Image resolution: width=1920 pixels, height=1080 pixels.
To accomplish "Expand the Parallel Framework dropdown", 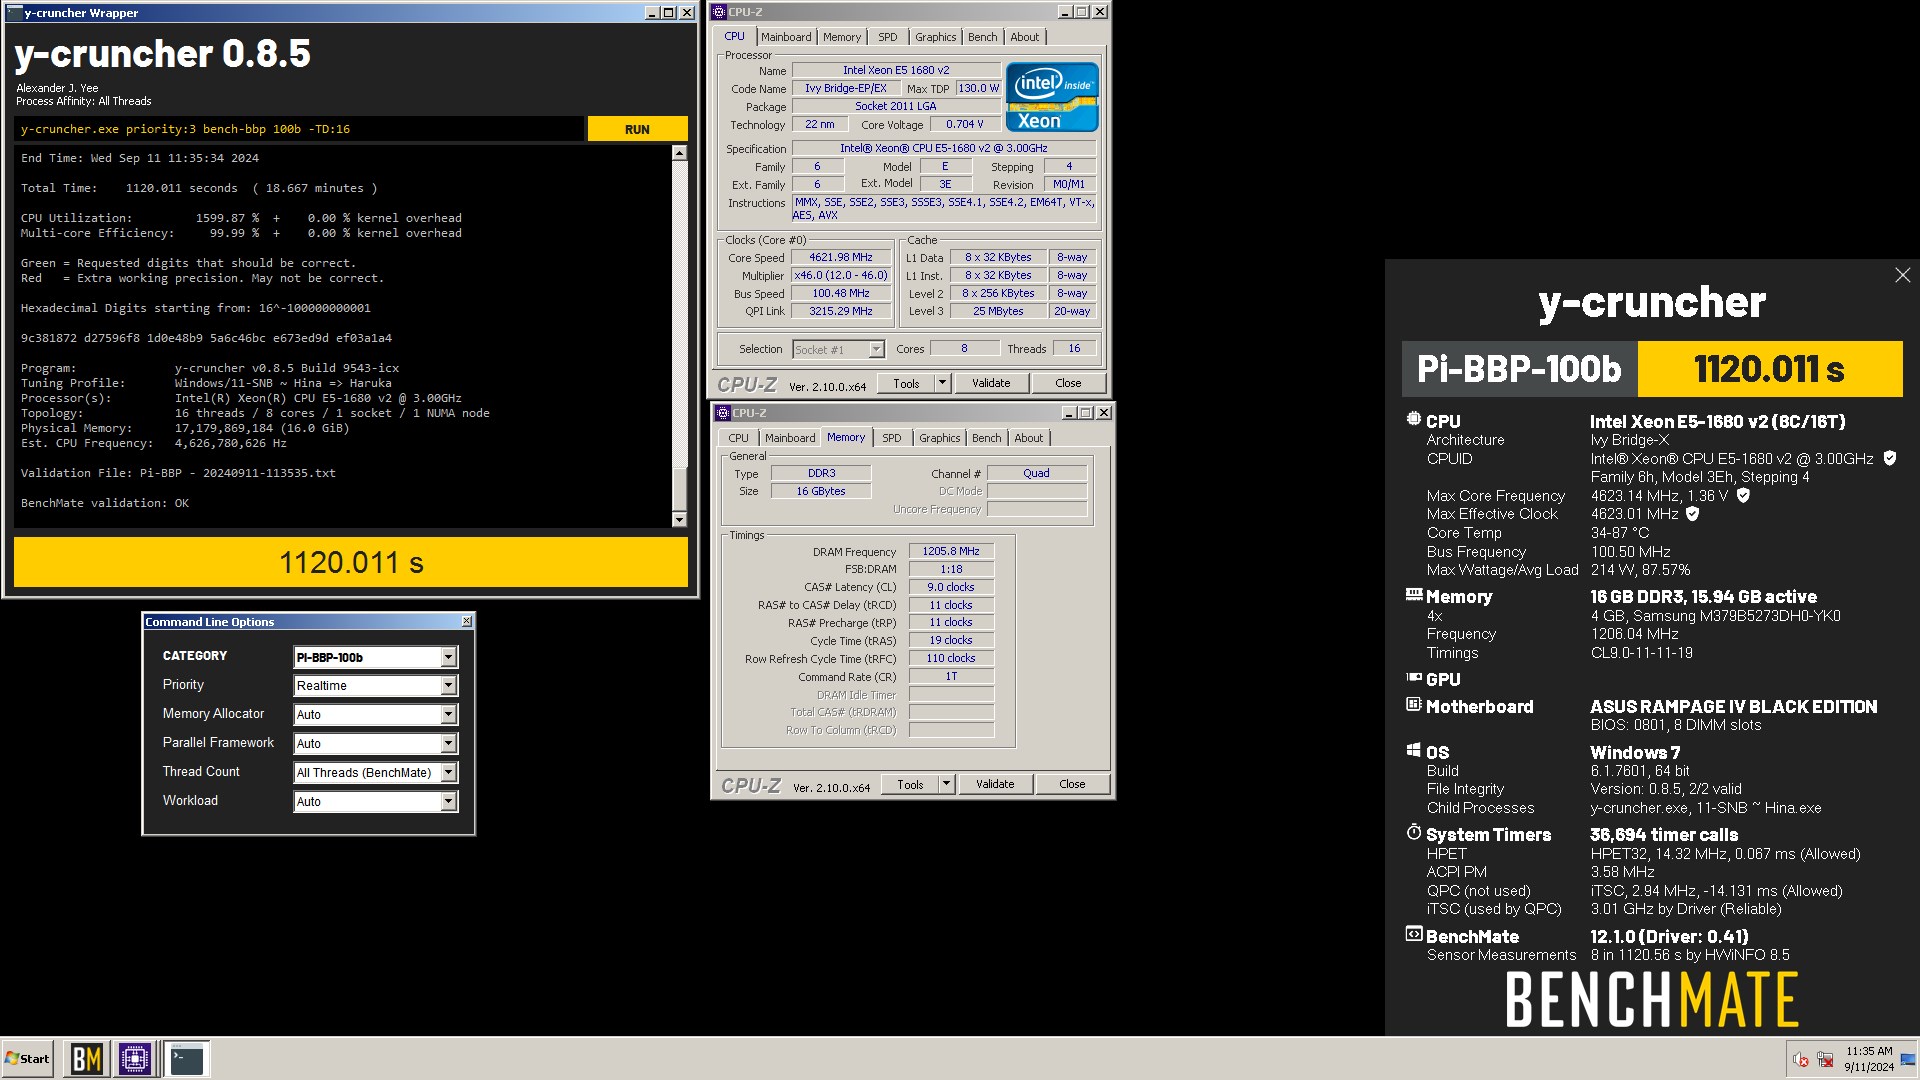I will pos(375,743).
